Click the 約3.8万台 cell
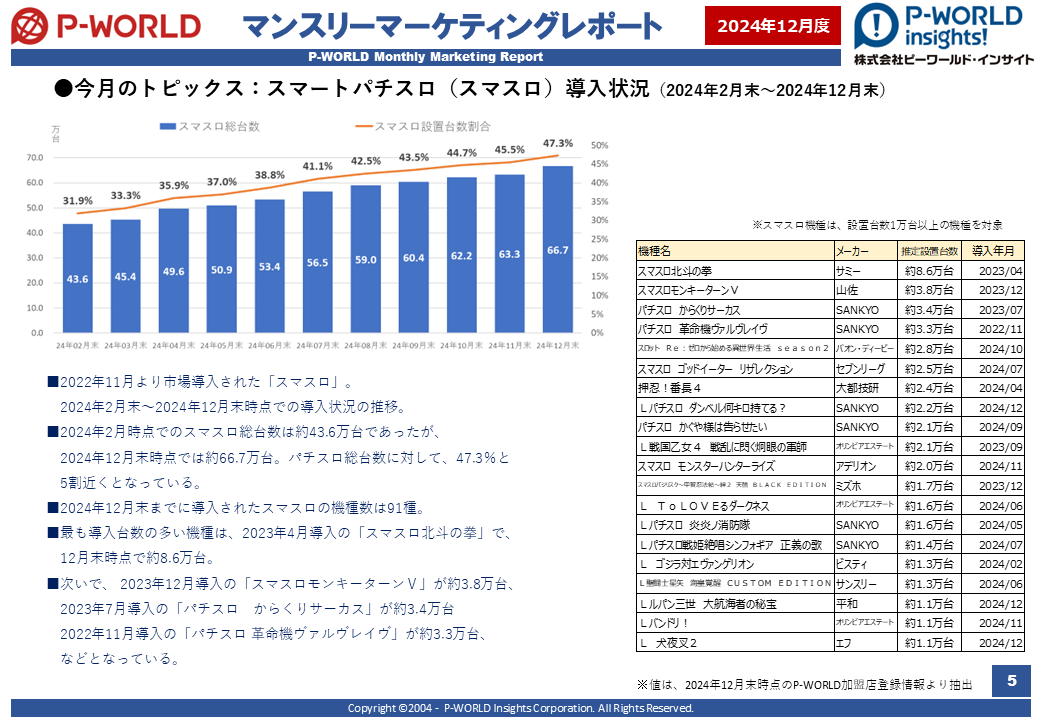 (929, 290)
